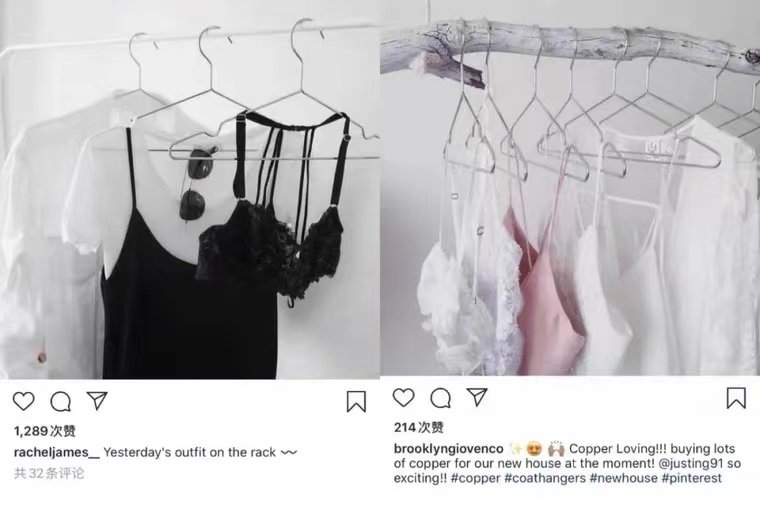760x506 pixels.
Task: Open brooklyngiovenco profile from caption
Action: coord(448,449)
